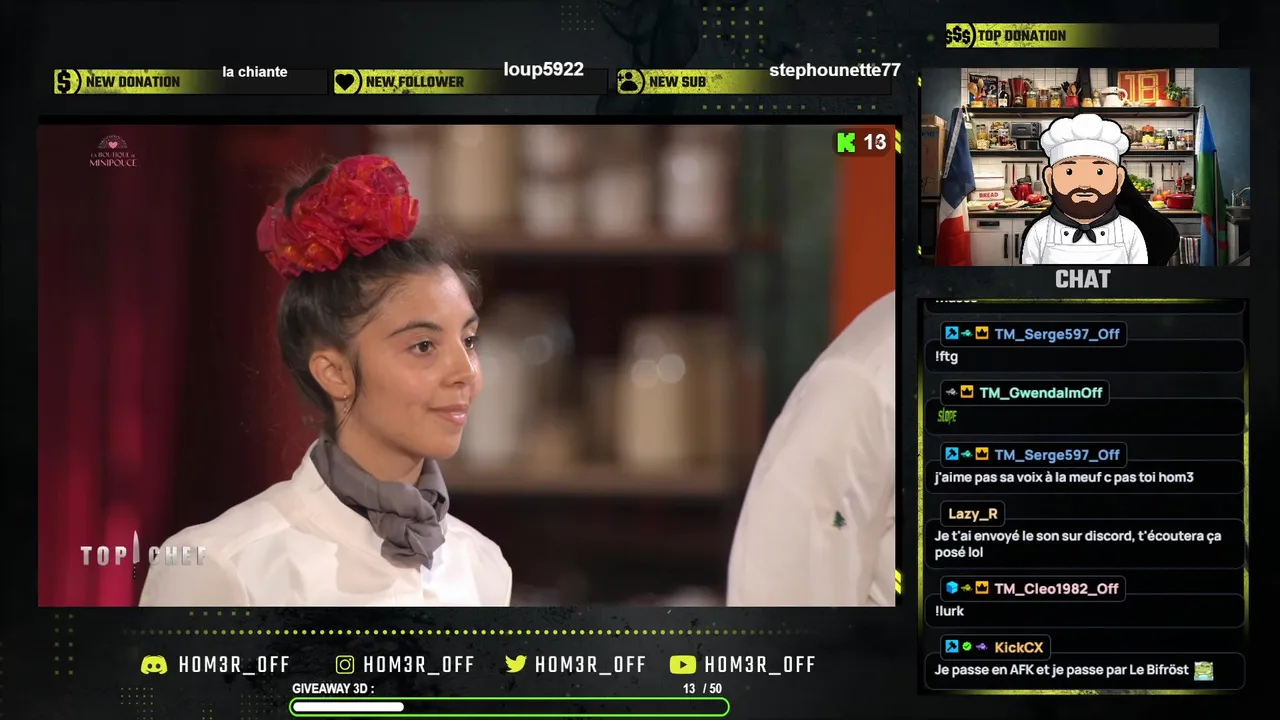The height and width of the screenshot is (720, 1280).
Task: Open the YouTube logo icon
Action: tap(683, 665)
